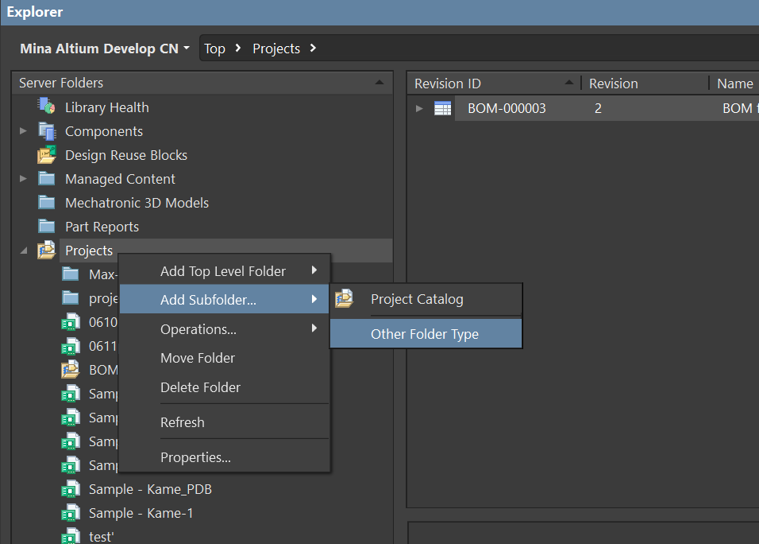Click the Projects folder icon in tree
The height and width of the screenshot is (544, 759).
click(x=46, y=250)
